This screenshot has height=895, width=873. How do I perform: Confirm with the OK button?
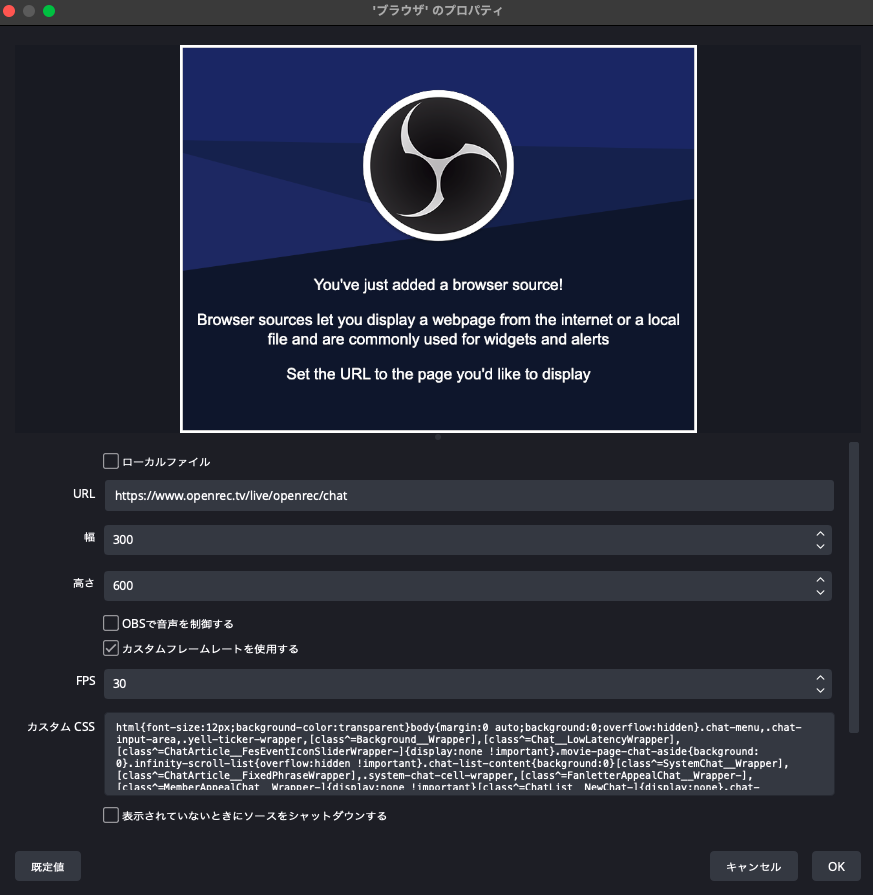836,866
